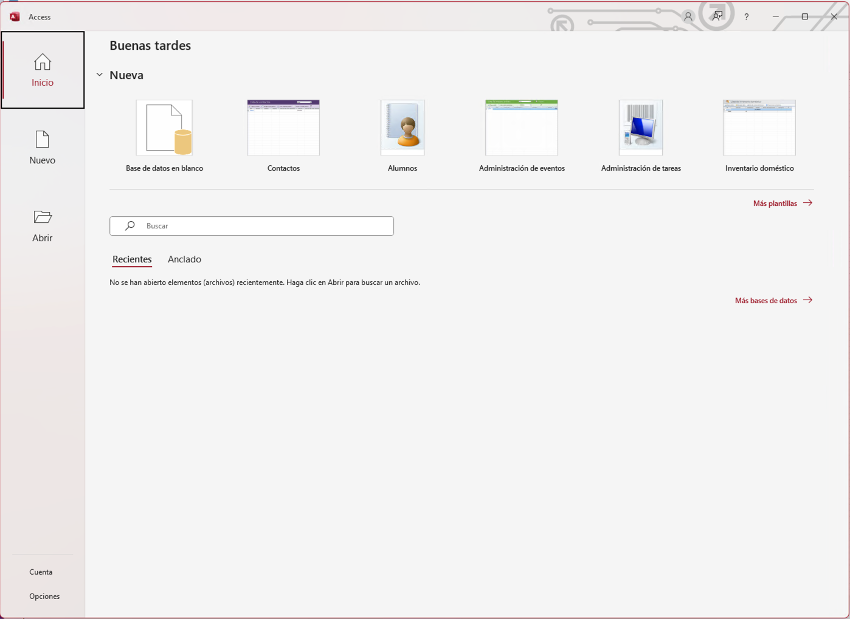This screenshot has height=620, width=850.
Task: Collapse the Nueva section chevron
Action: (99, 75)
